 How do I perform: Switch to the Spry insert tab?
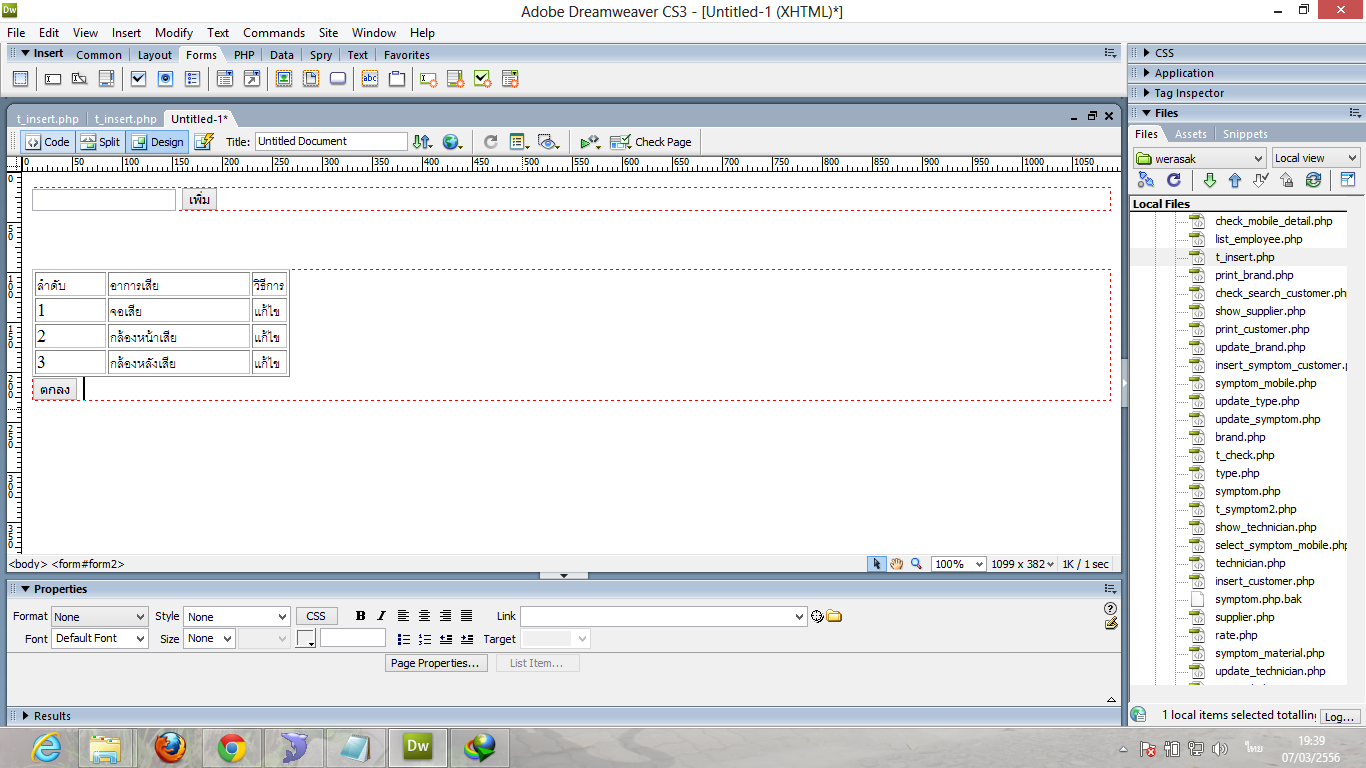[321, 55]
